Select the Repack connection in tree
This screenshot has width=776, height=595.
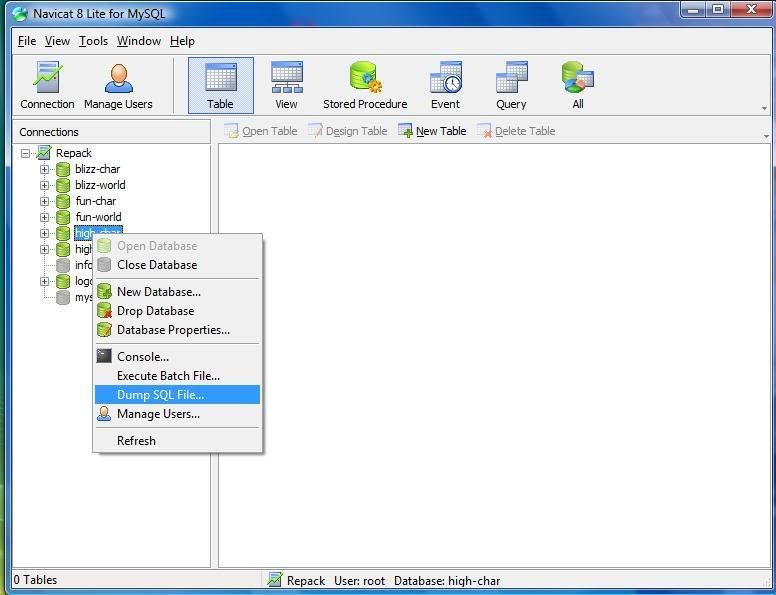click(74, 153)
